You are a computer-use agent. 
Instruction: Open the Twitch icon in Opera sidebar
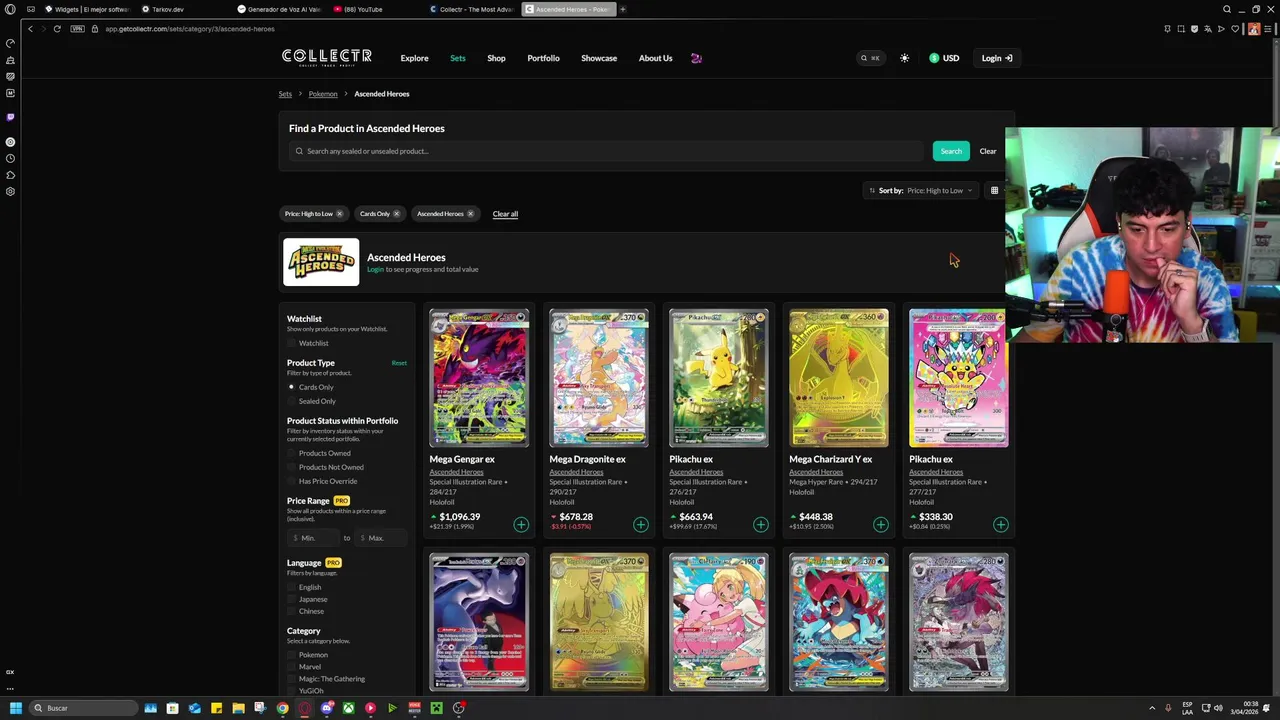[10, 117]
